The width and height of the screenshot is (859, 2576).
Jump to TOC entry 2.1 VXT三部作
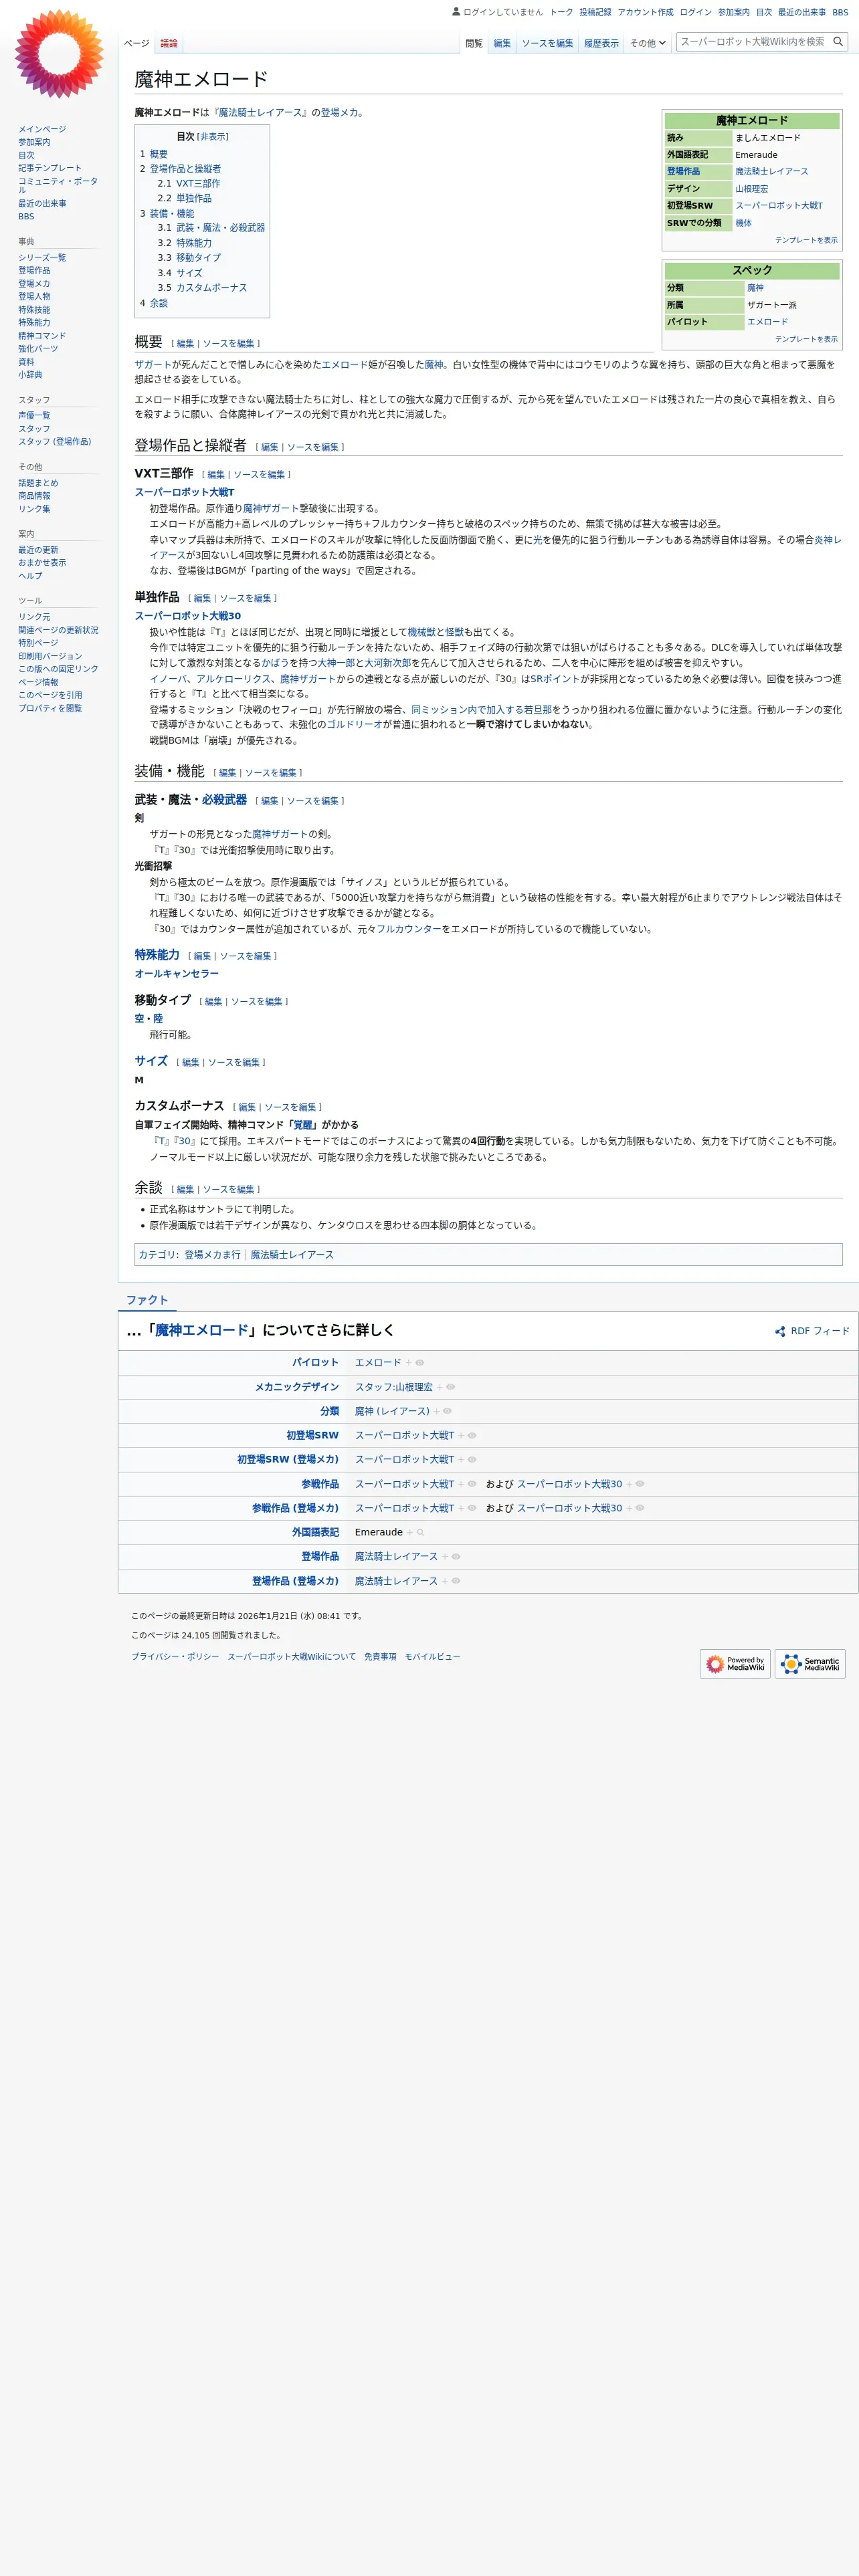[x=198, y=184]
